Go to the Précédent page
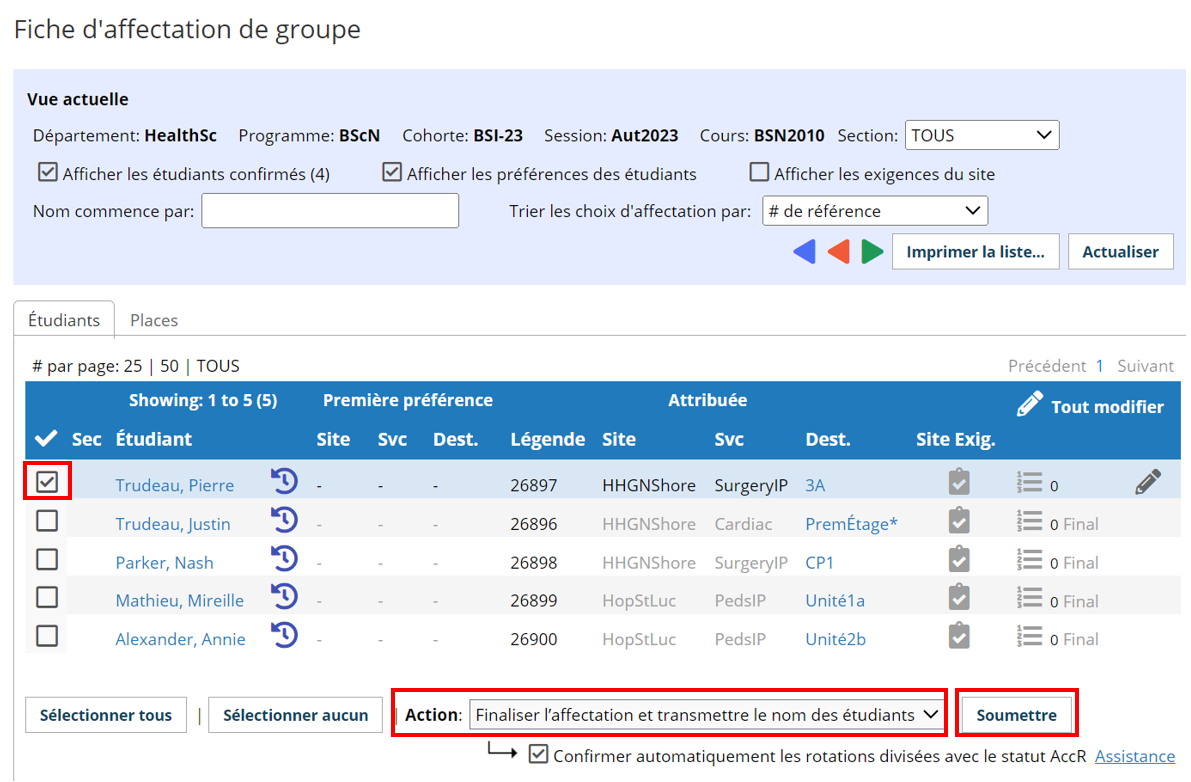Image resolution: width=1191 pixels, height=782 pixels. 1047,366
